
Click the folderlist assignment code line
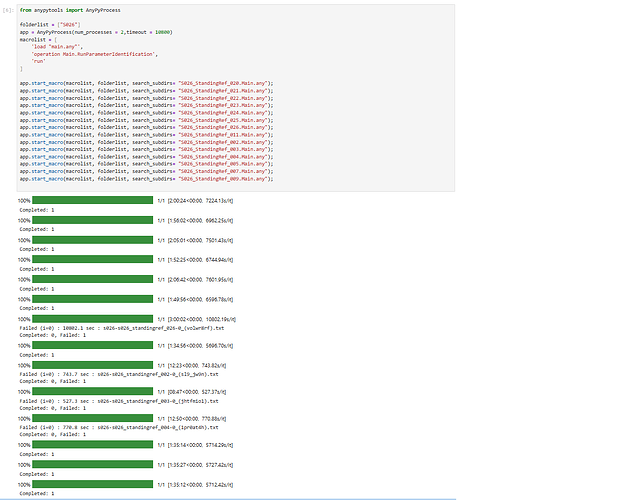coord(48,24)
